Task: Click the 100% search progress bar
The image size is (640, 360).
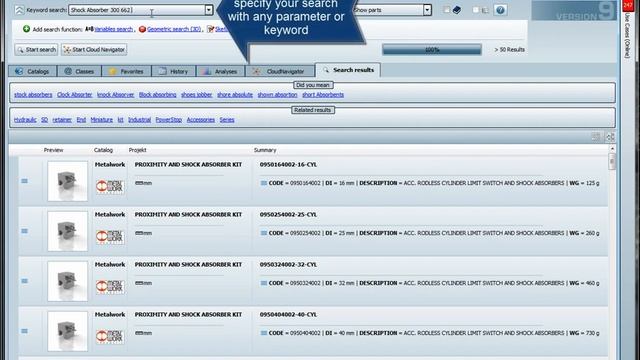Action: (432, 49)
